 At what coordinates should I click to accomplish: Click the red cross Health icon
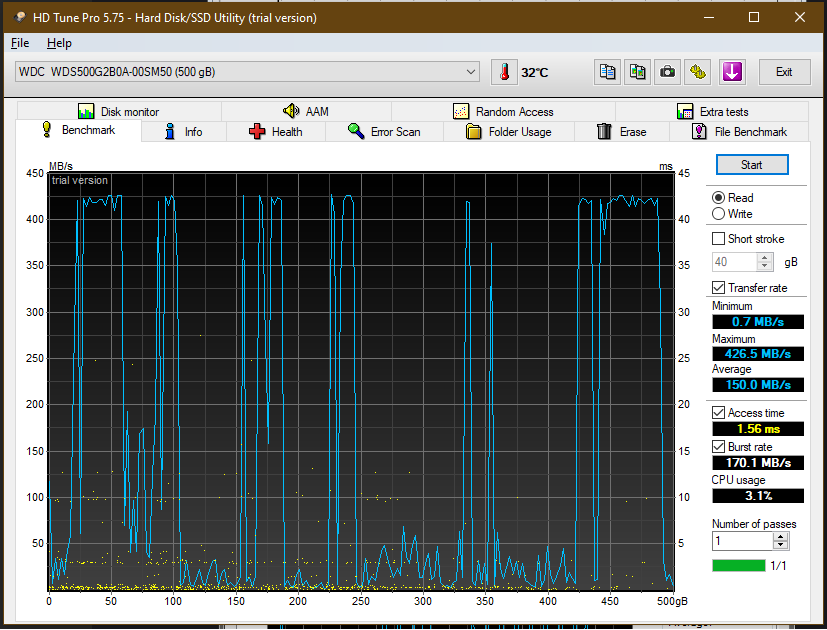click(x=257, y=131)
